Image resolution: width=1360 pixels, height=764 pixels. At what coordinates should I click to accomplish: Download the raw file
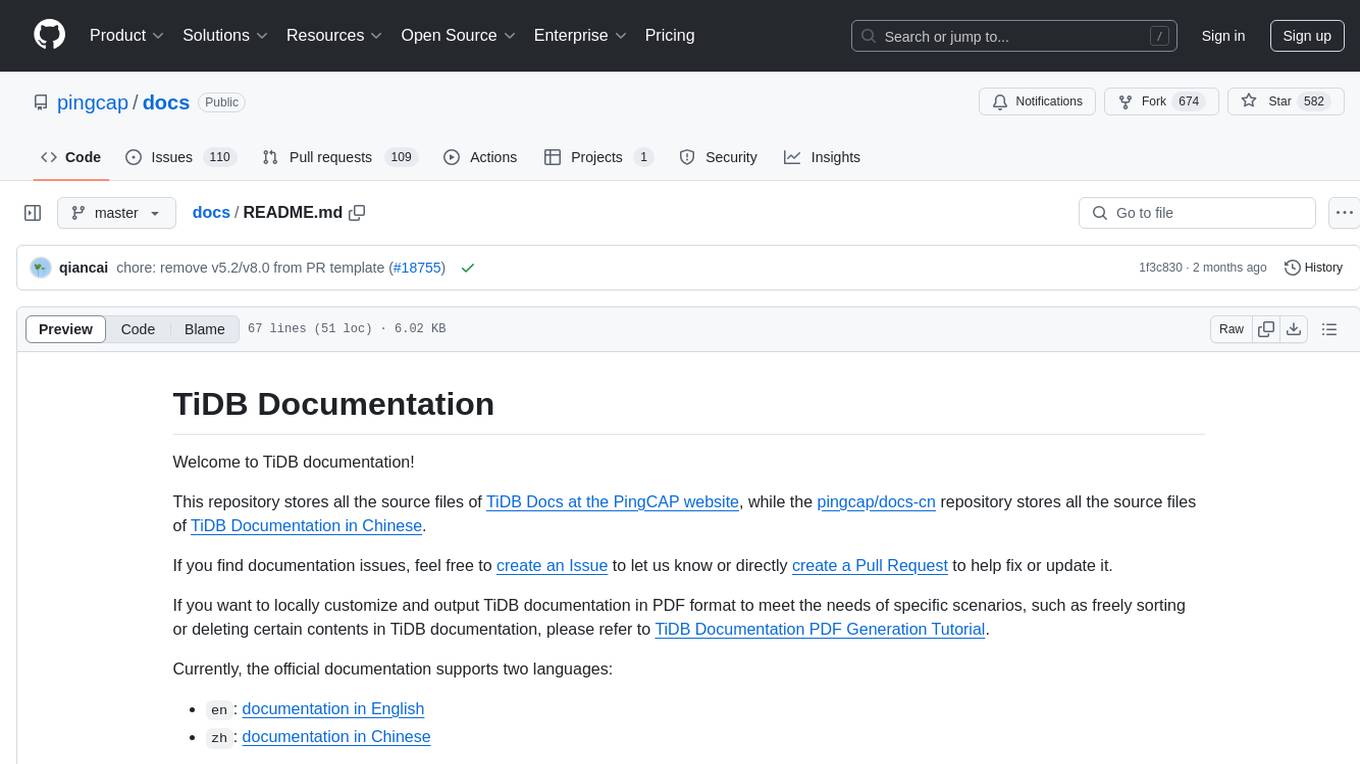tap(1293, 329)
